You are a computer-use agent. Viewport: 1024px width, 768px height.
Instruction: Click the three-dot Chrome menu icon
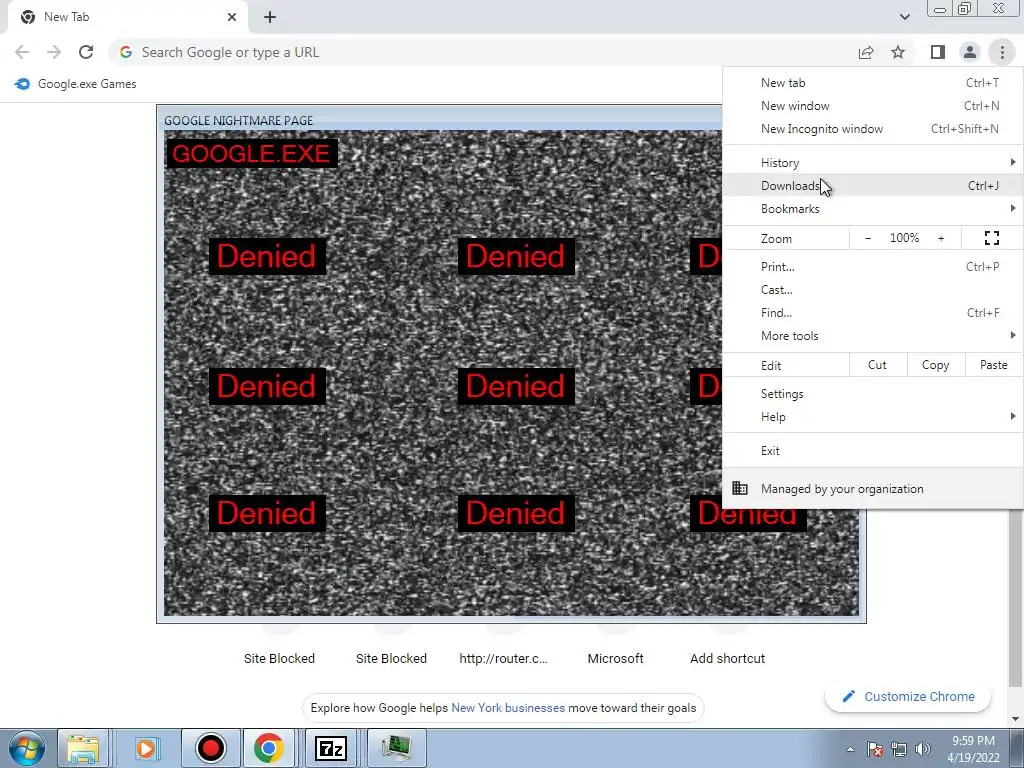(x=1002, y=52)
